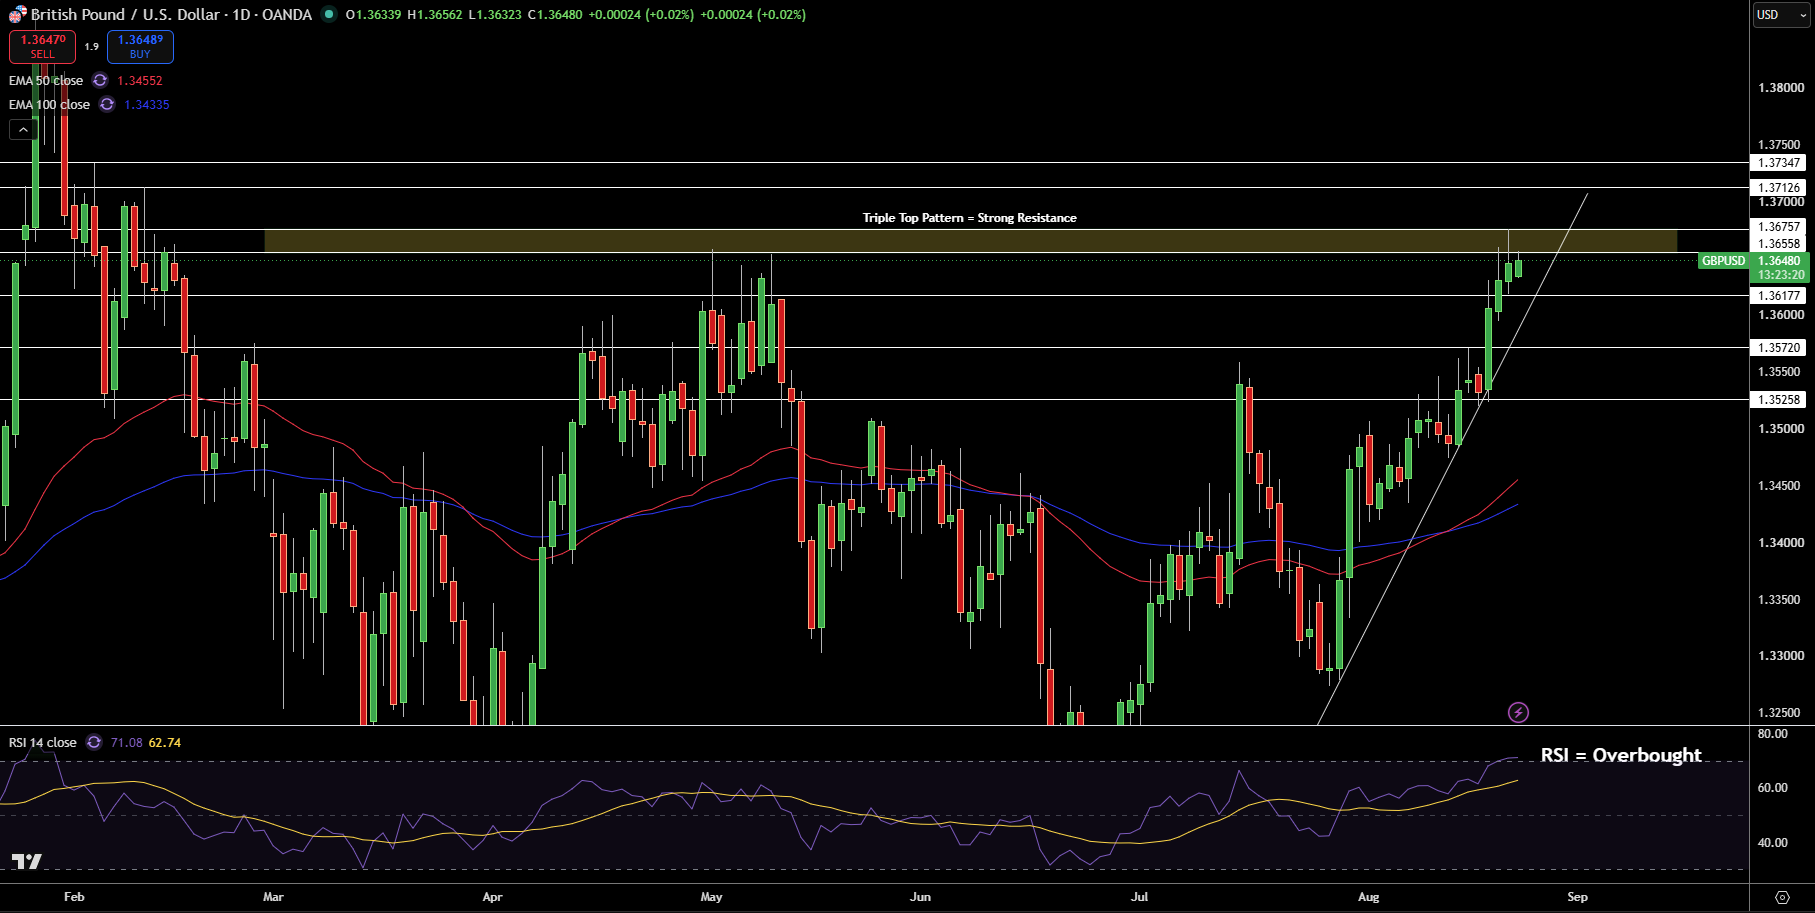This screenshot has height=913, width=1815.
Task: Click the RSI moving average value 62.74
Action: tap(165, 743)
